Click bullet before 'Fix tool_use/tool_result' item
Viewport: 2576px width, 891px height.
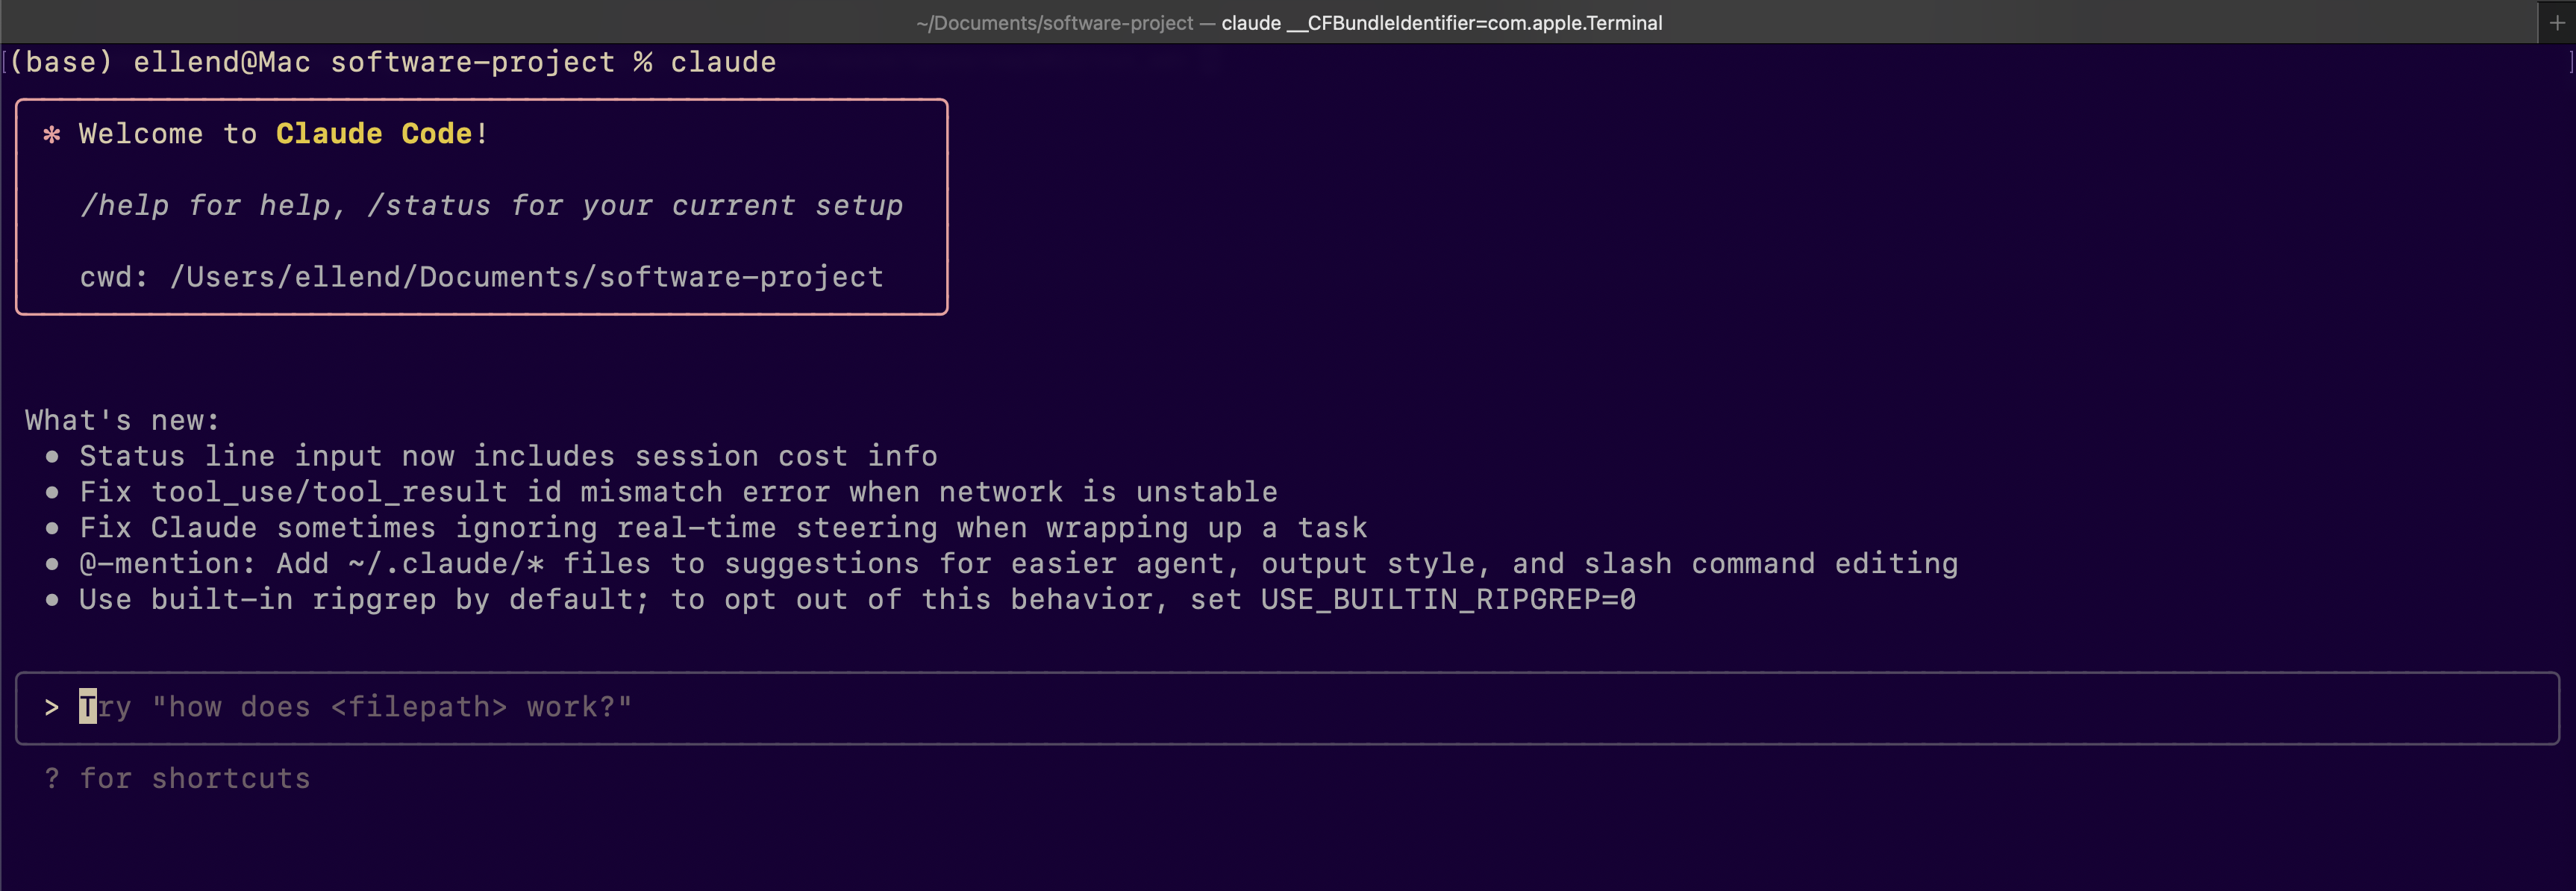tap(52, 493)
